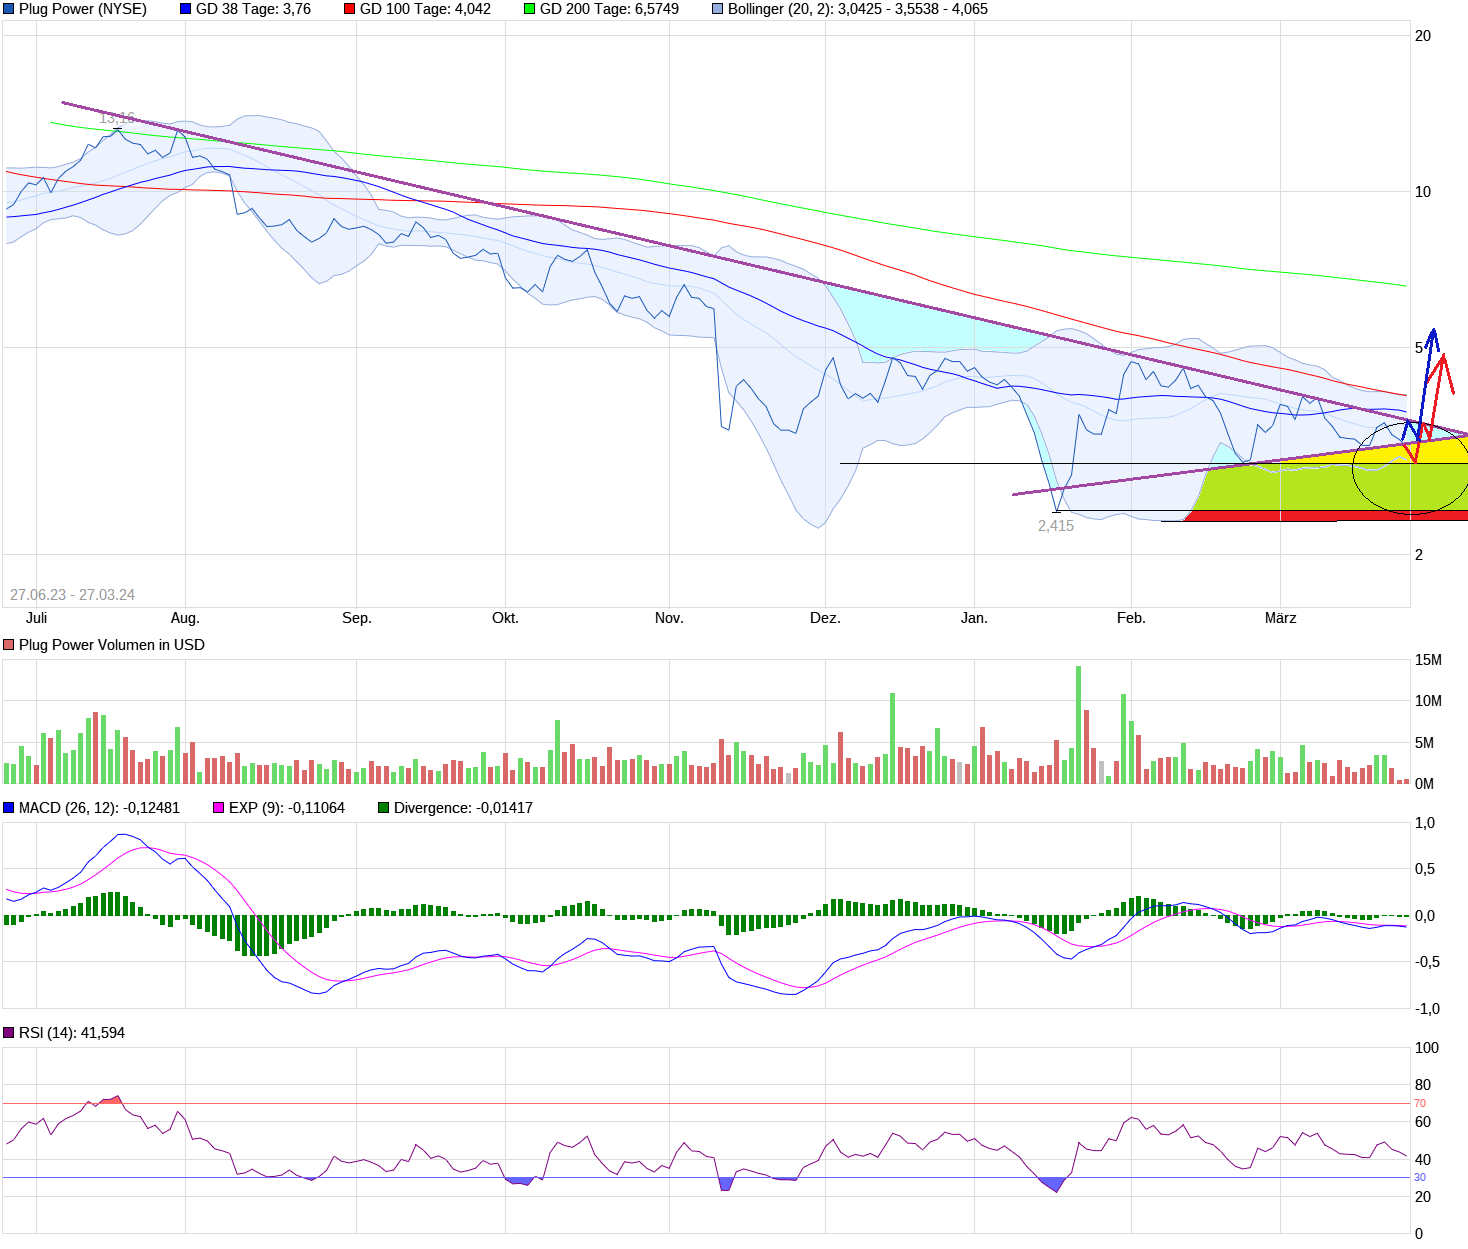Click the Plug Power (NYSE) legend color square
1468x1249 pixels.
coord(9,9)
